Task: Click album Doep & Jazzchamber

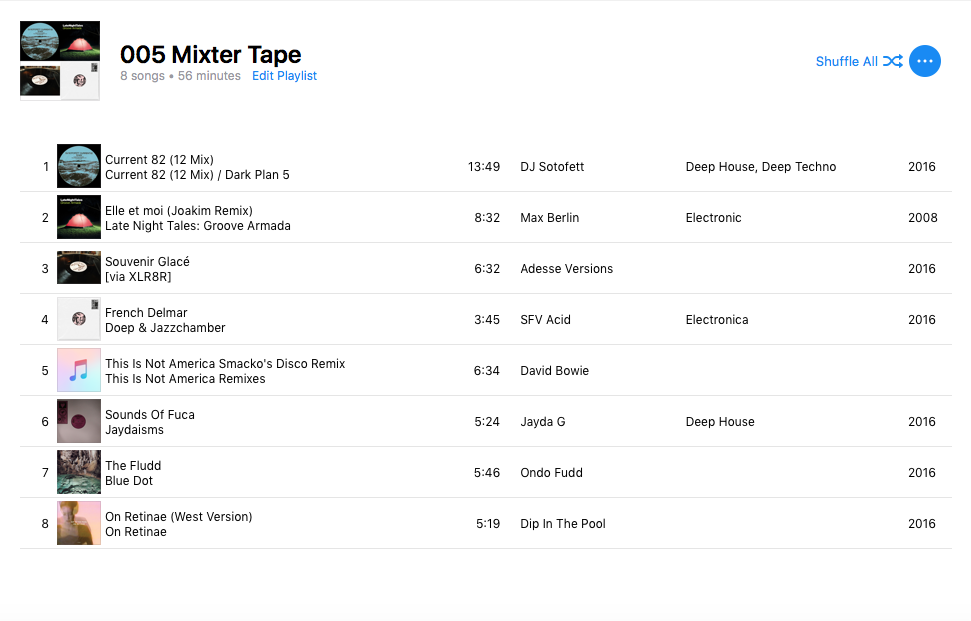Action: click(165, 328)
